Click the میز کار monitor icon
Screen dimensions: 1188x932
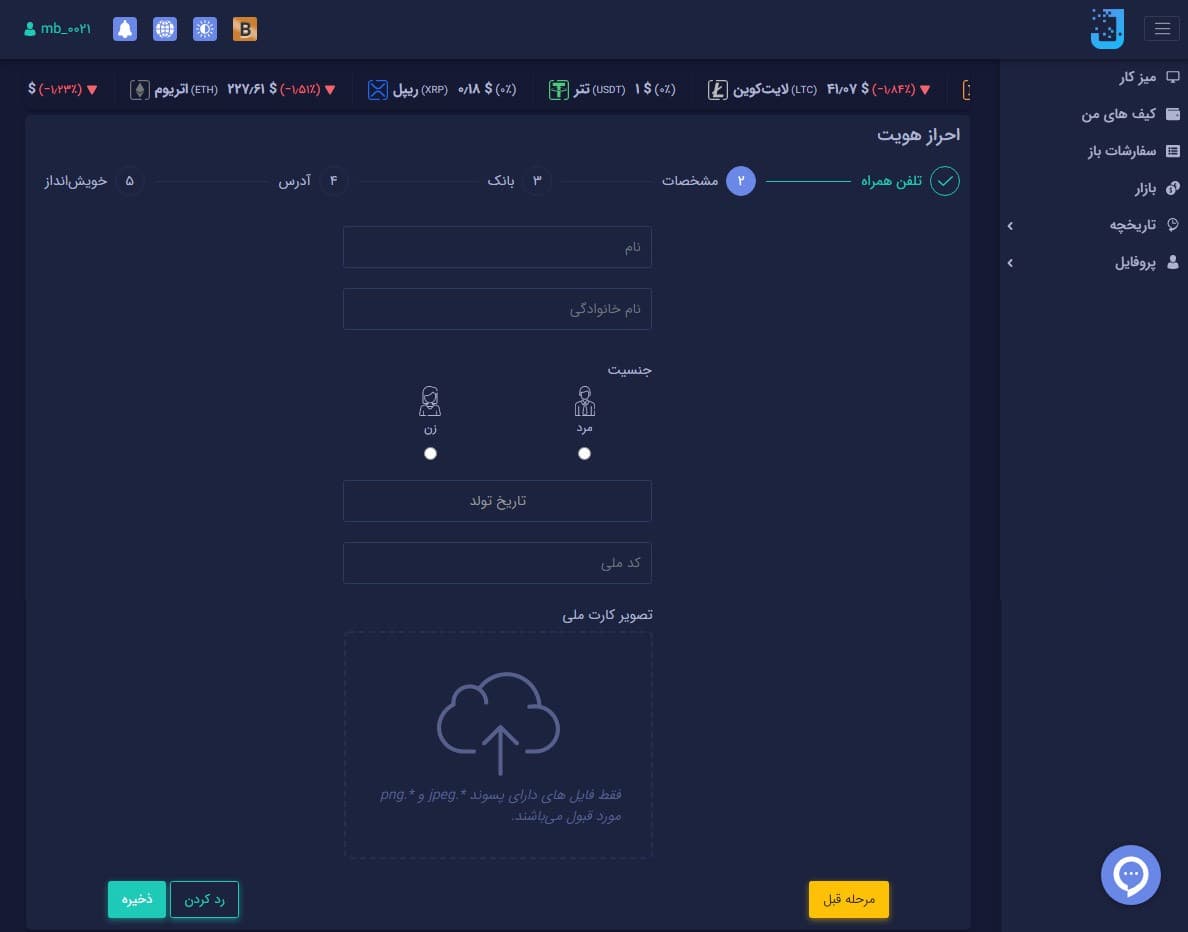point(1173,77)
